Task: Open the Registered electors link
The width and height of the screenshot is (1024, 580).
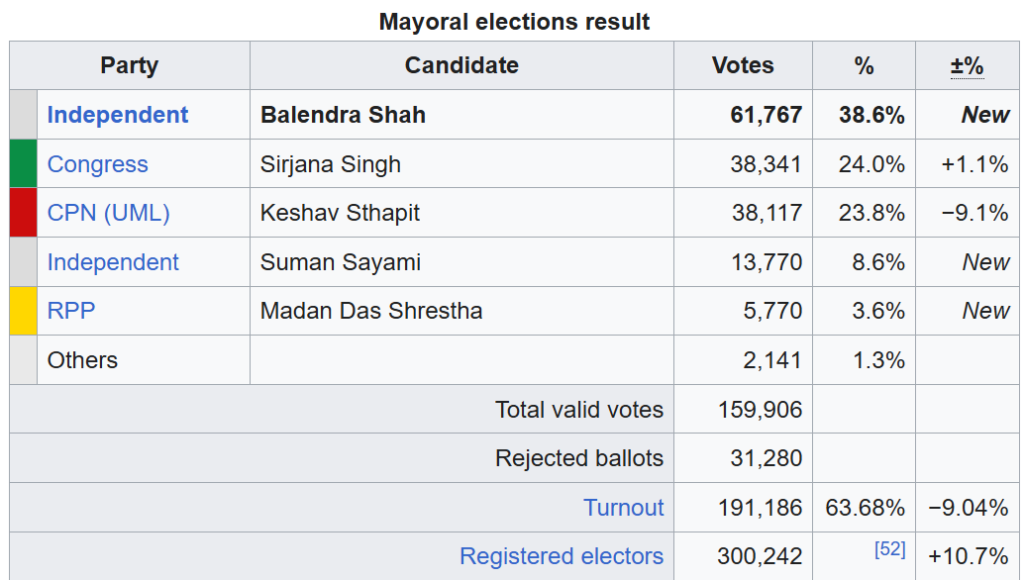Action: pyautogui.click(x=561, y=556)
